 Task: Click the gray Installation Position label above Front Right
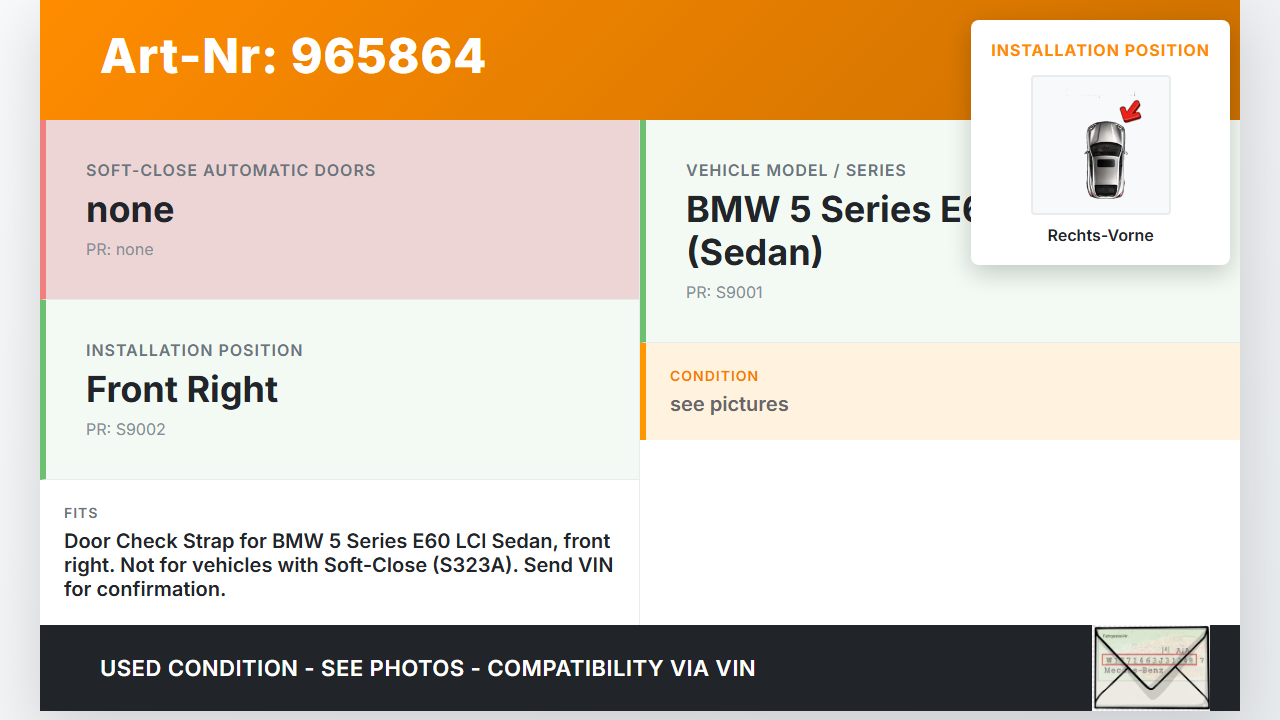pos(194,351)
